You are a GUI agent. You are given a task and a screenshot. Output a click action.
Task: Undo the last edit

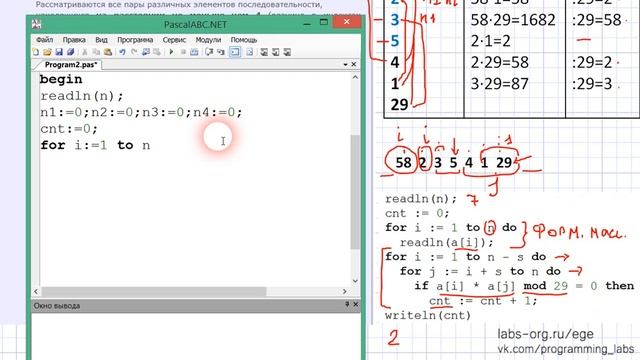pos(122,52)
